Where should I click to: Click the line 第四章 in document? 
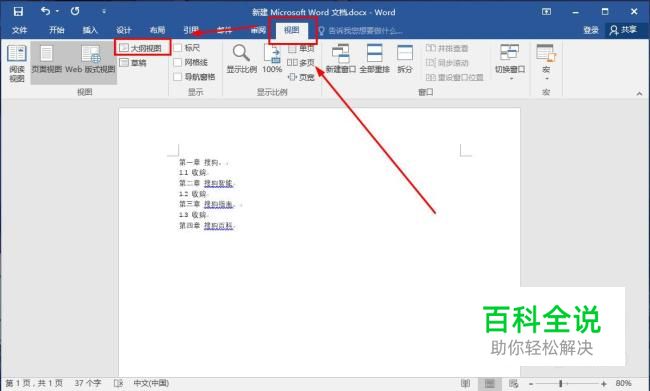pyautogui.click(x=207, y=226)
